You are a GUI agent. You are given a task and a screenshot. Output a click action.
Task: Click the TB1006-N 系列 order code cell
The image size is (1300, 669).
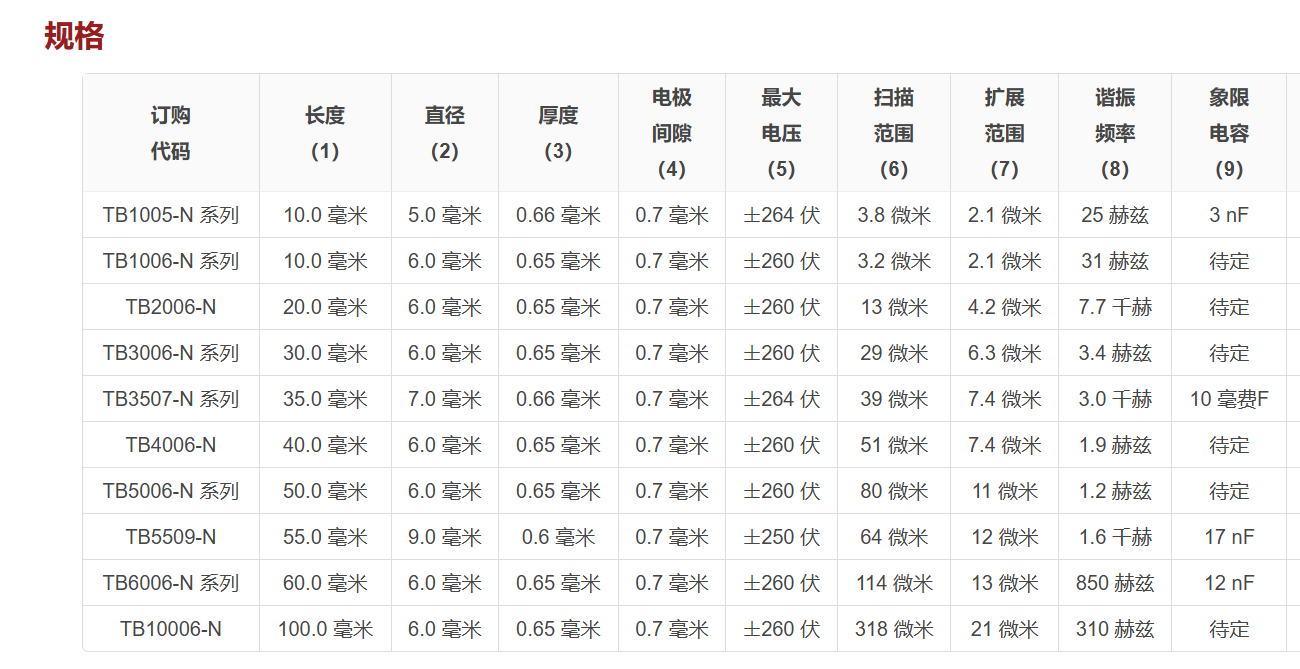coord(171,261)
